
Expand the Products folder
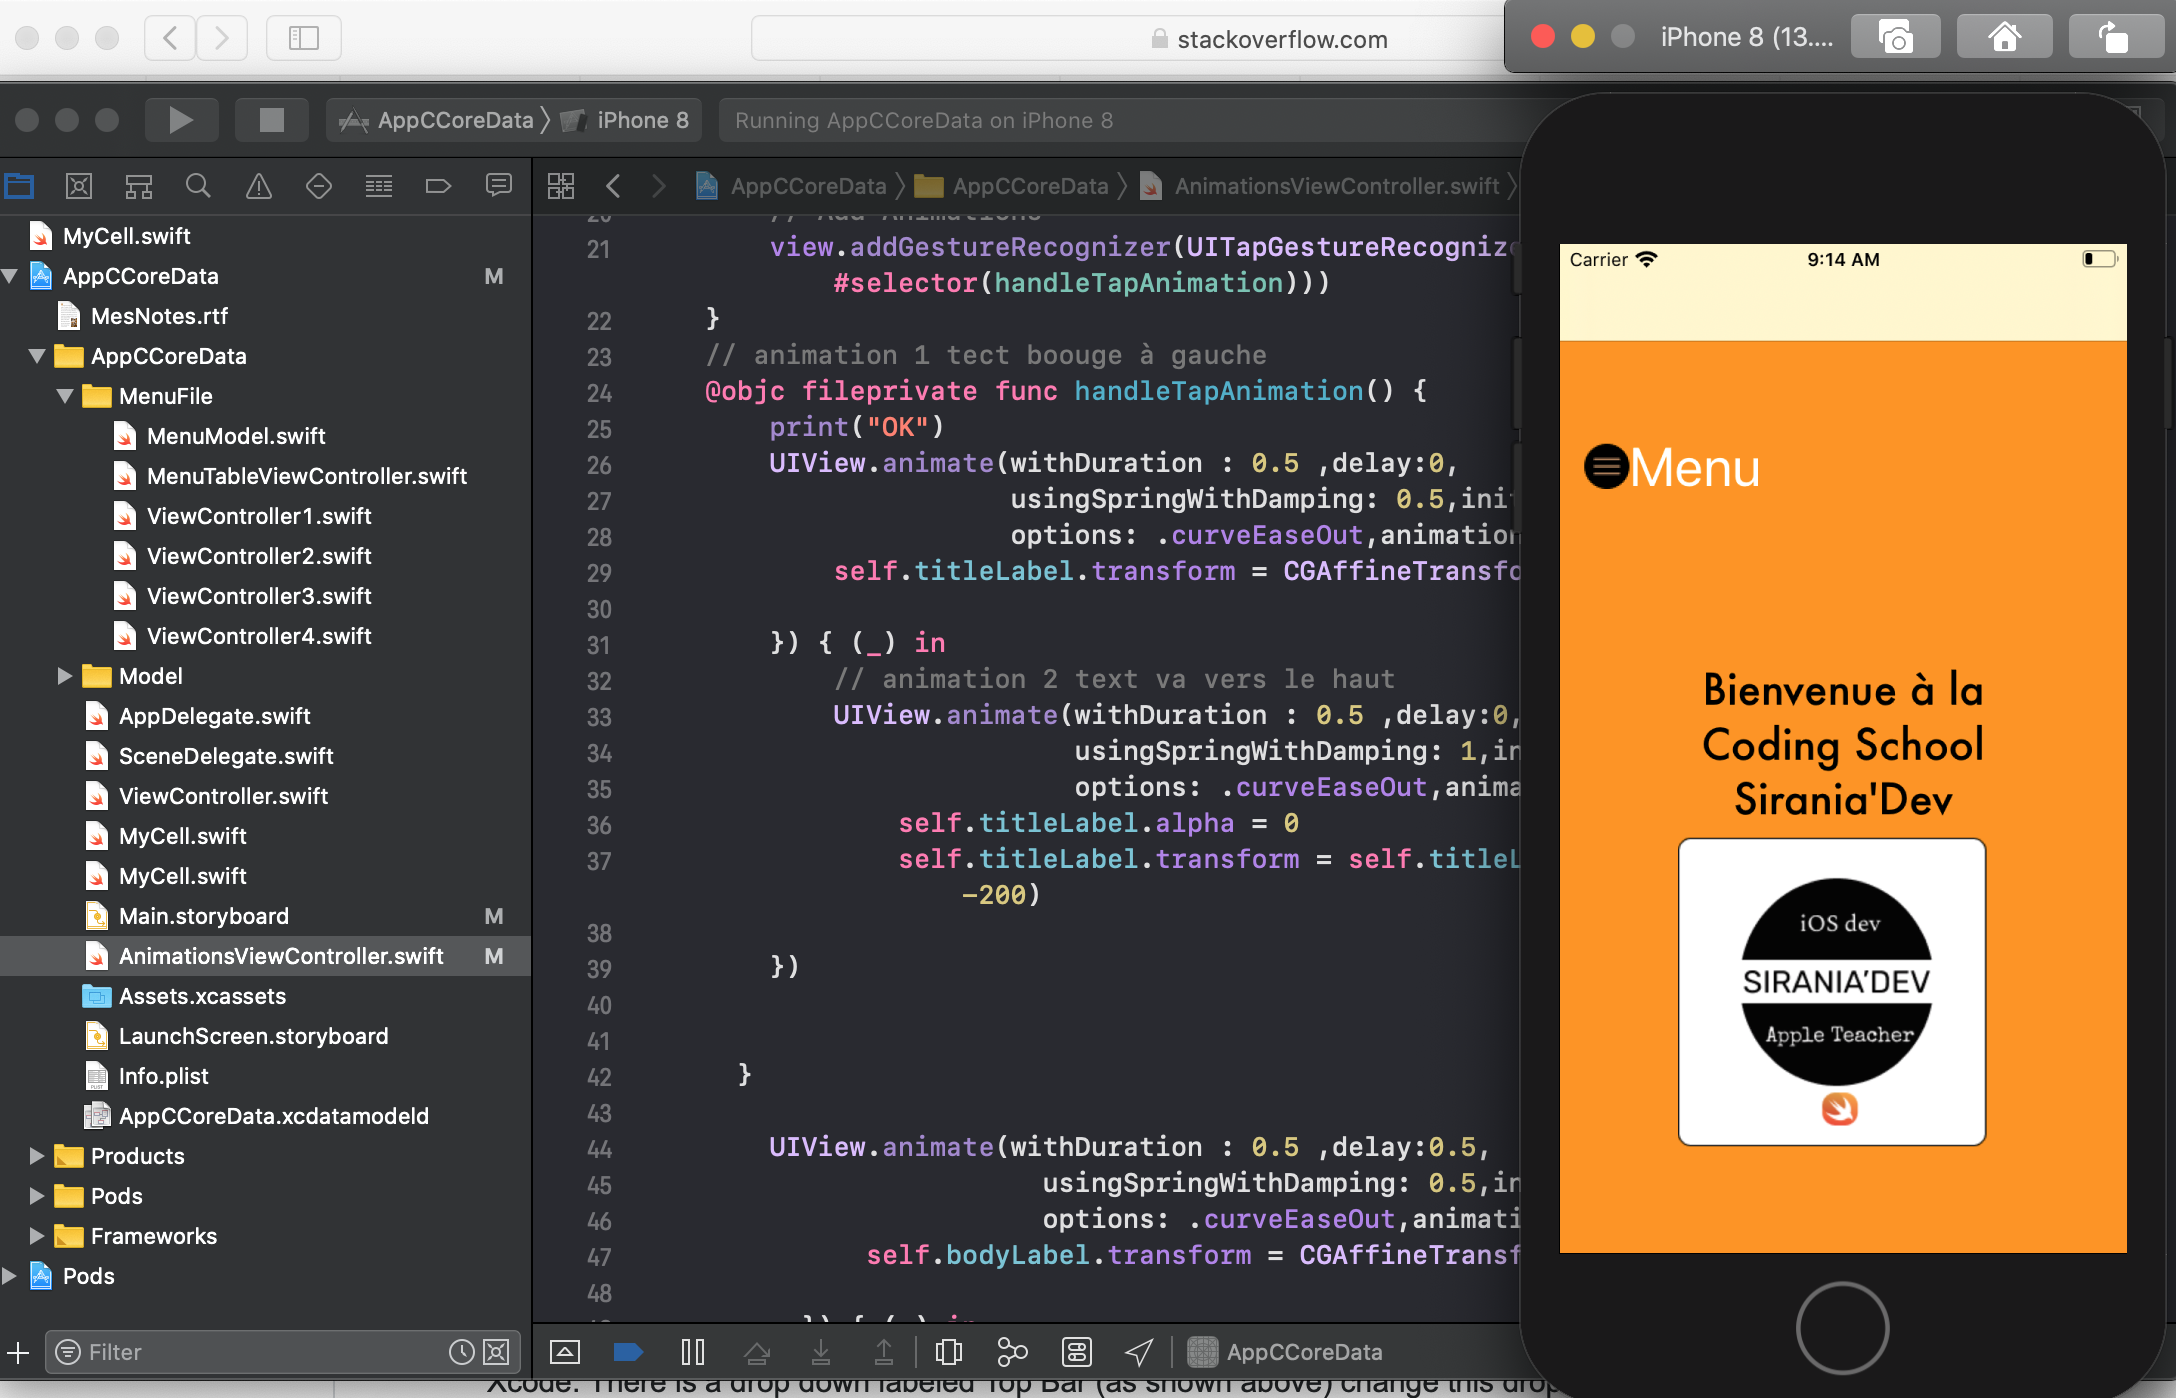pos(37,1156)
